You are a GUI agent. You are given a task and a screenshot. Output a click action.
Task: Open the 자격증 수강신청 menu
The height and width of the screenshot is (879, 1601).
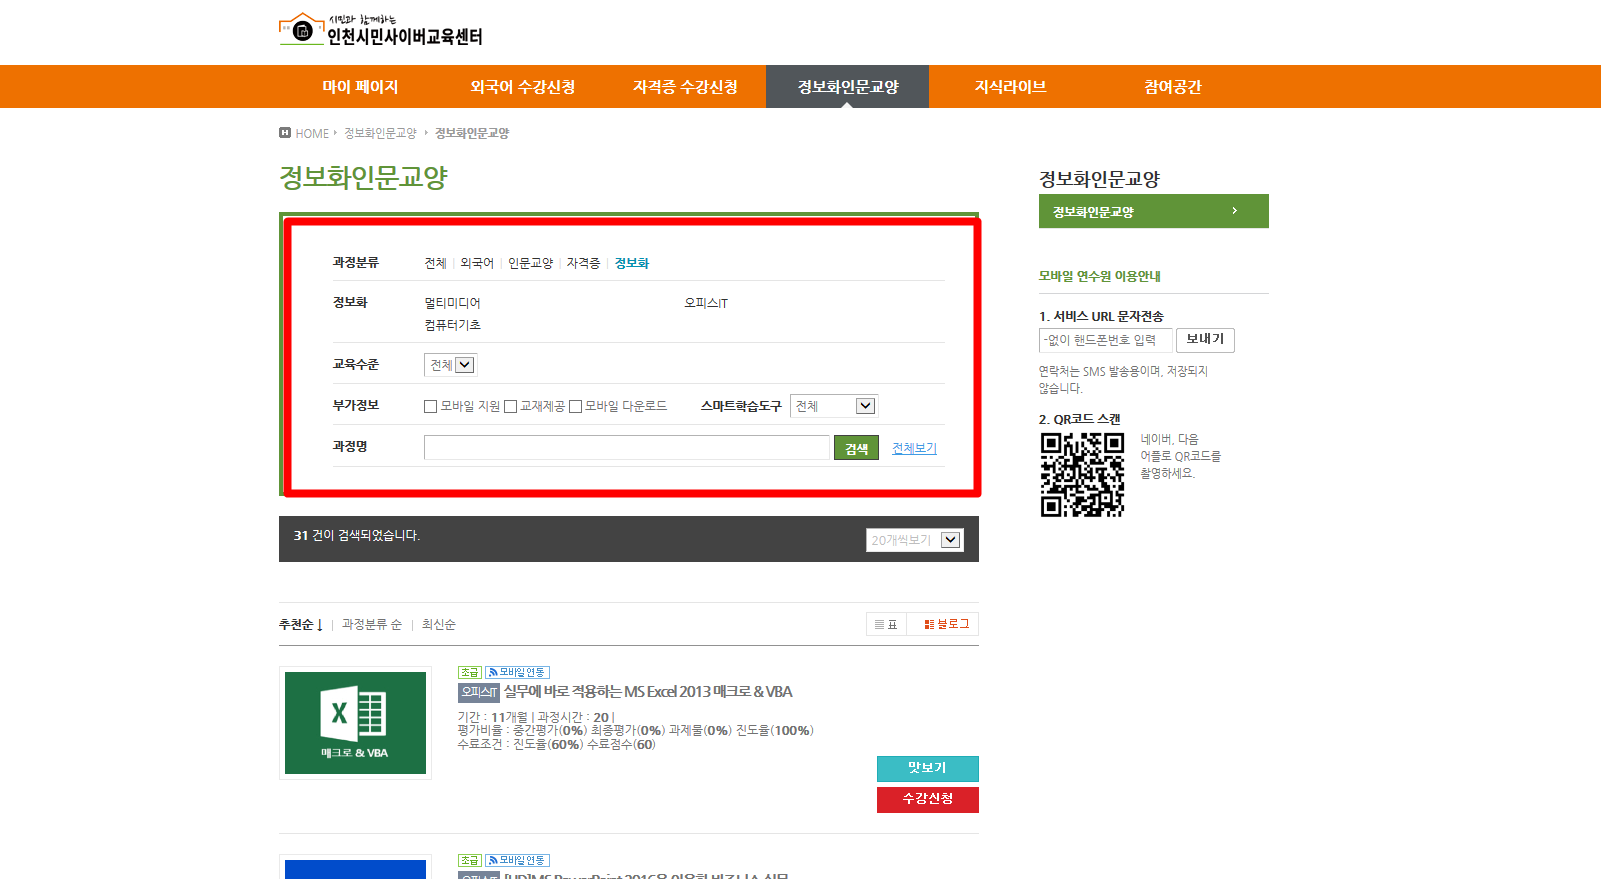point(685,87)
